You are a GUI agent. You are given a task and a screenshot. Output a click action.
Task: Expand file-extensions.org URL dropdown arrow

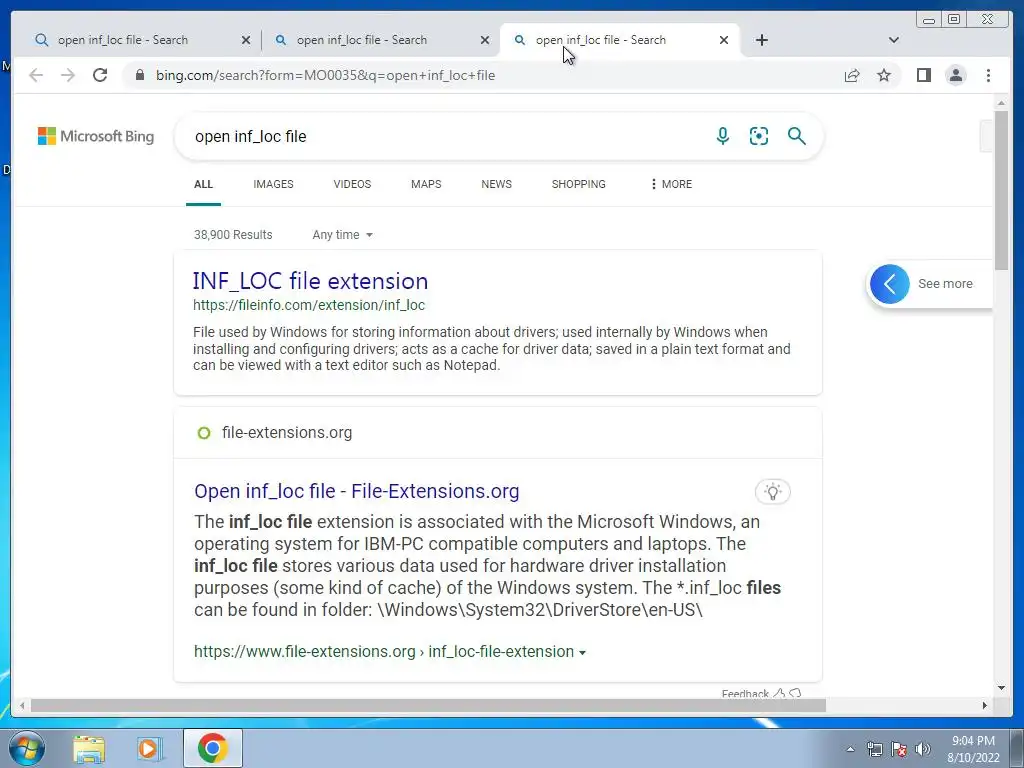[x=583, y=652]
